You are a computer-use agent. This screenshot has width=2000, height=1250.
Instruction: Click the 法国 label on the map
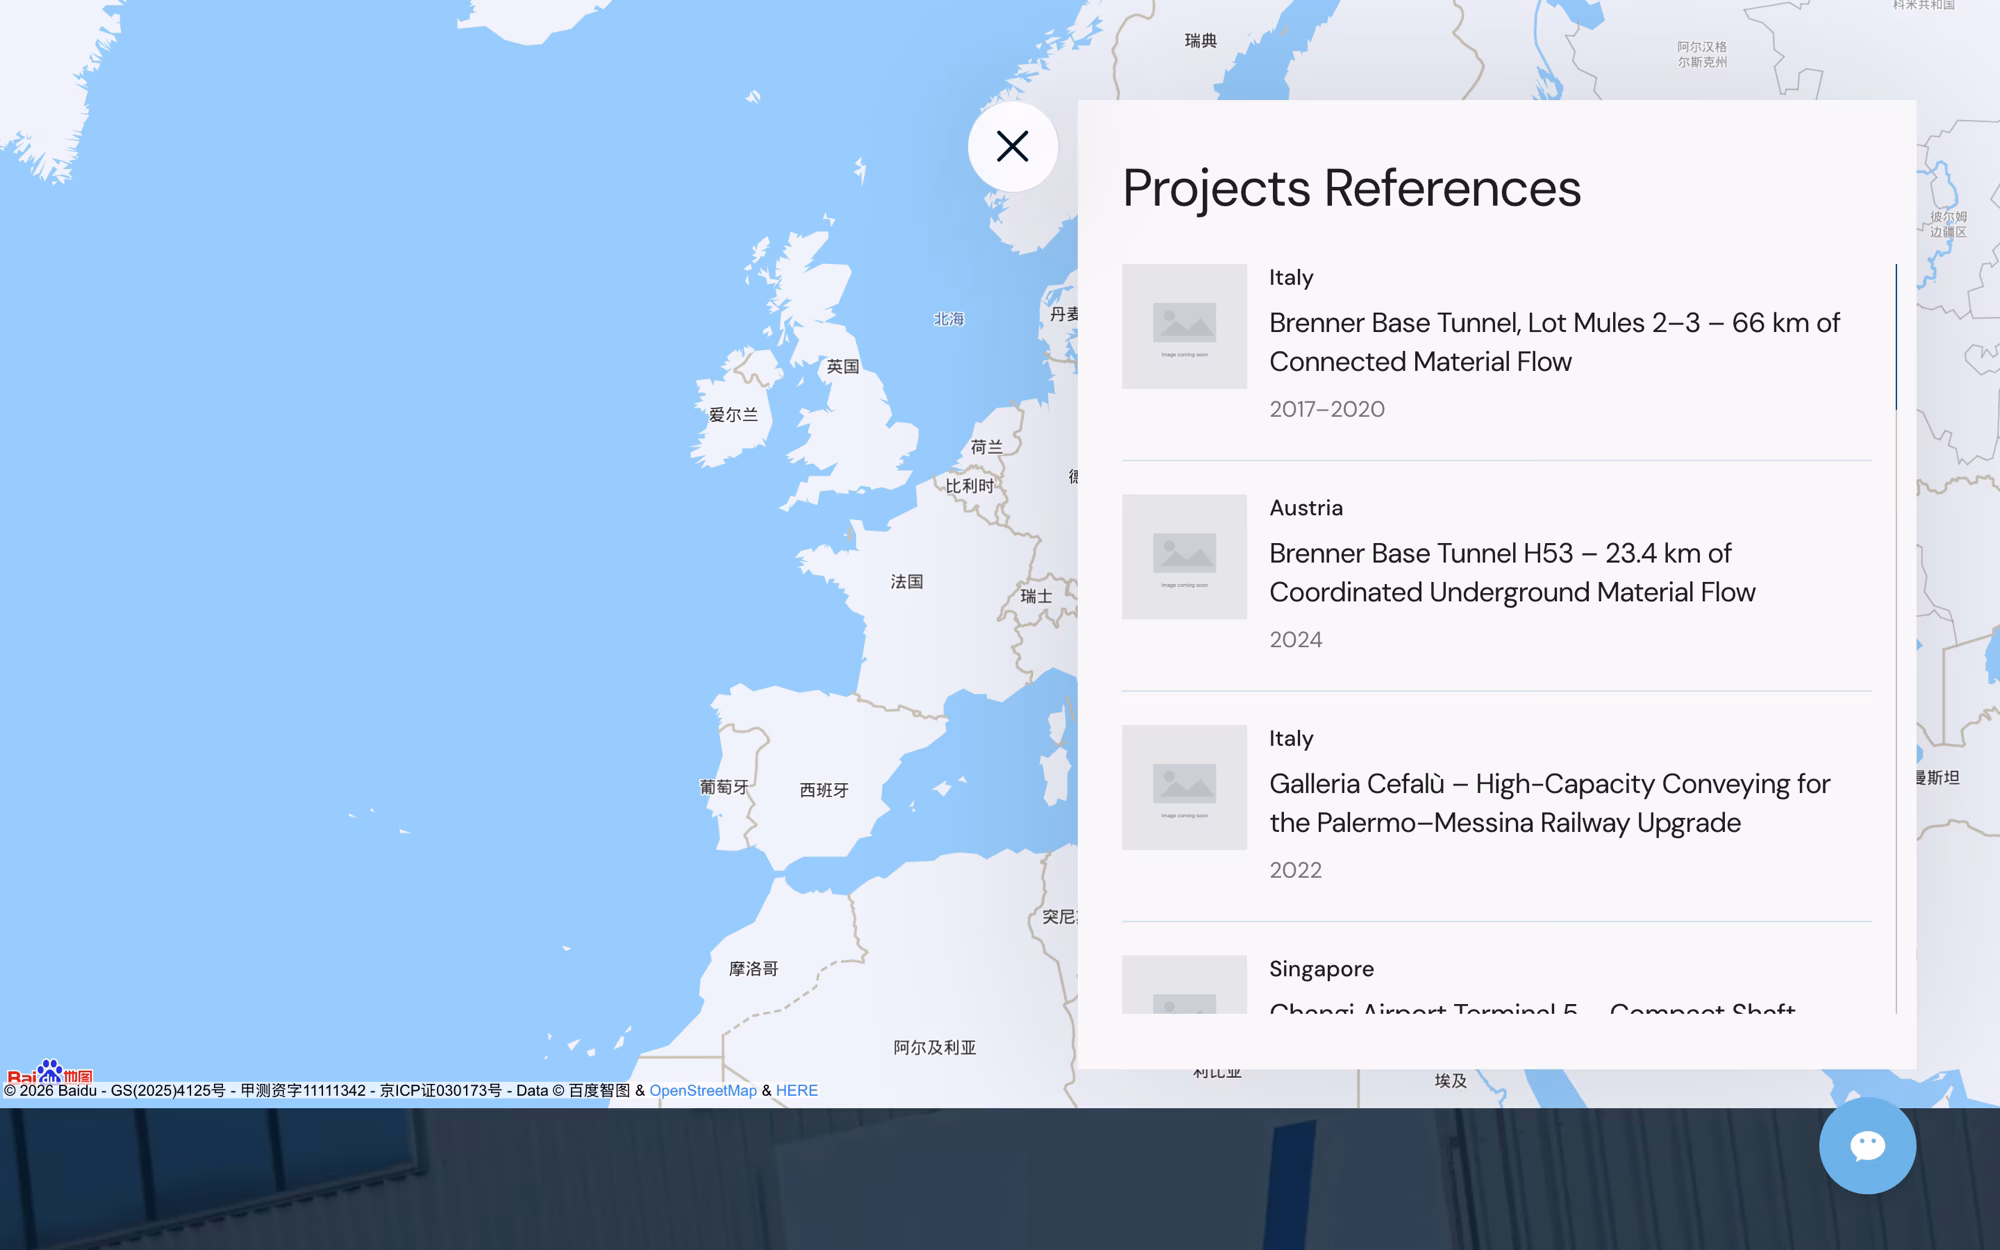[907, 581]
